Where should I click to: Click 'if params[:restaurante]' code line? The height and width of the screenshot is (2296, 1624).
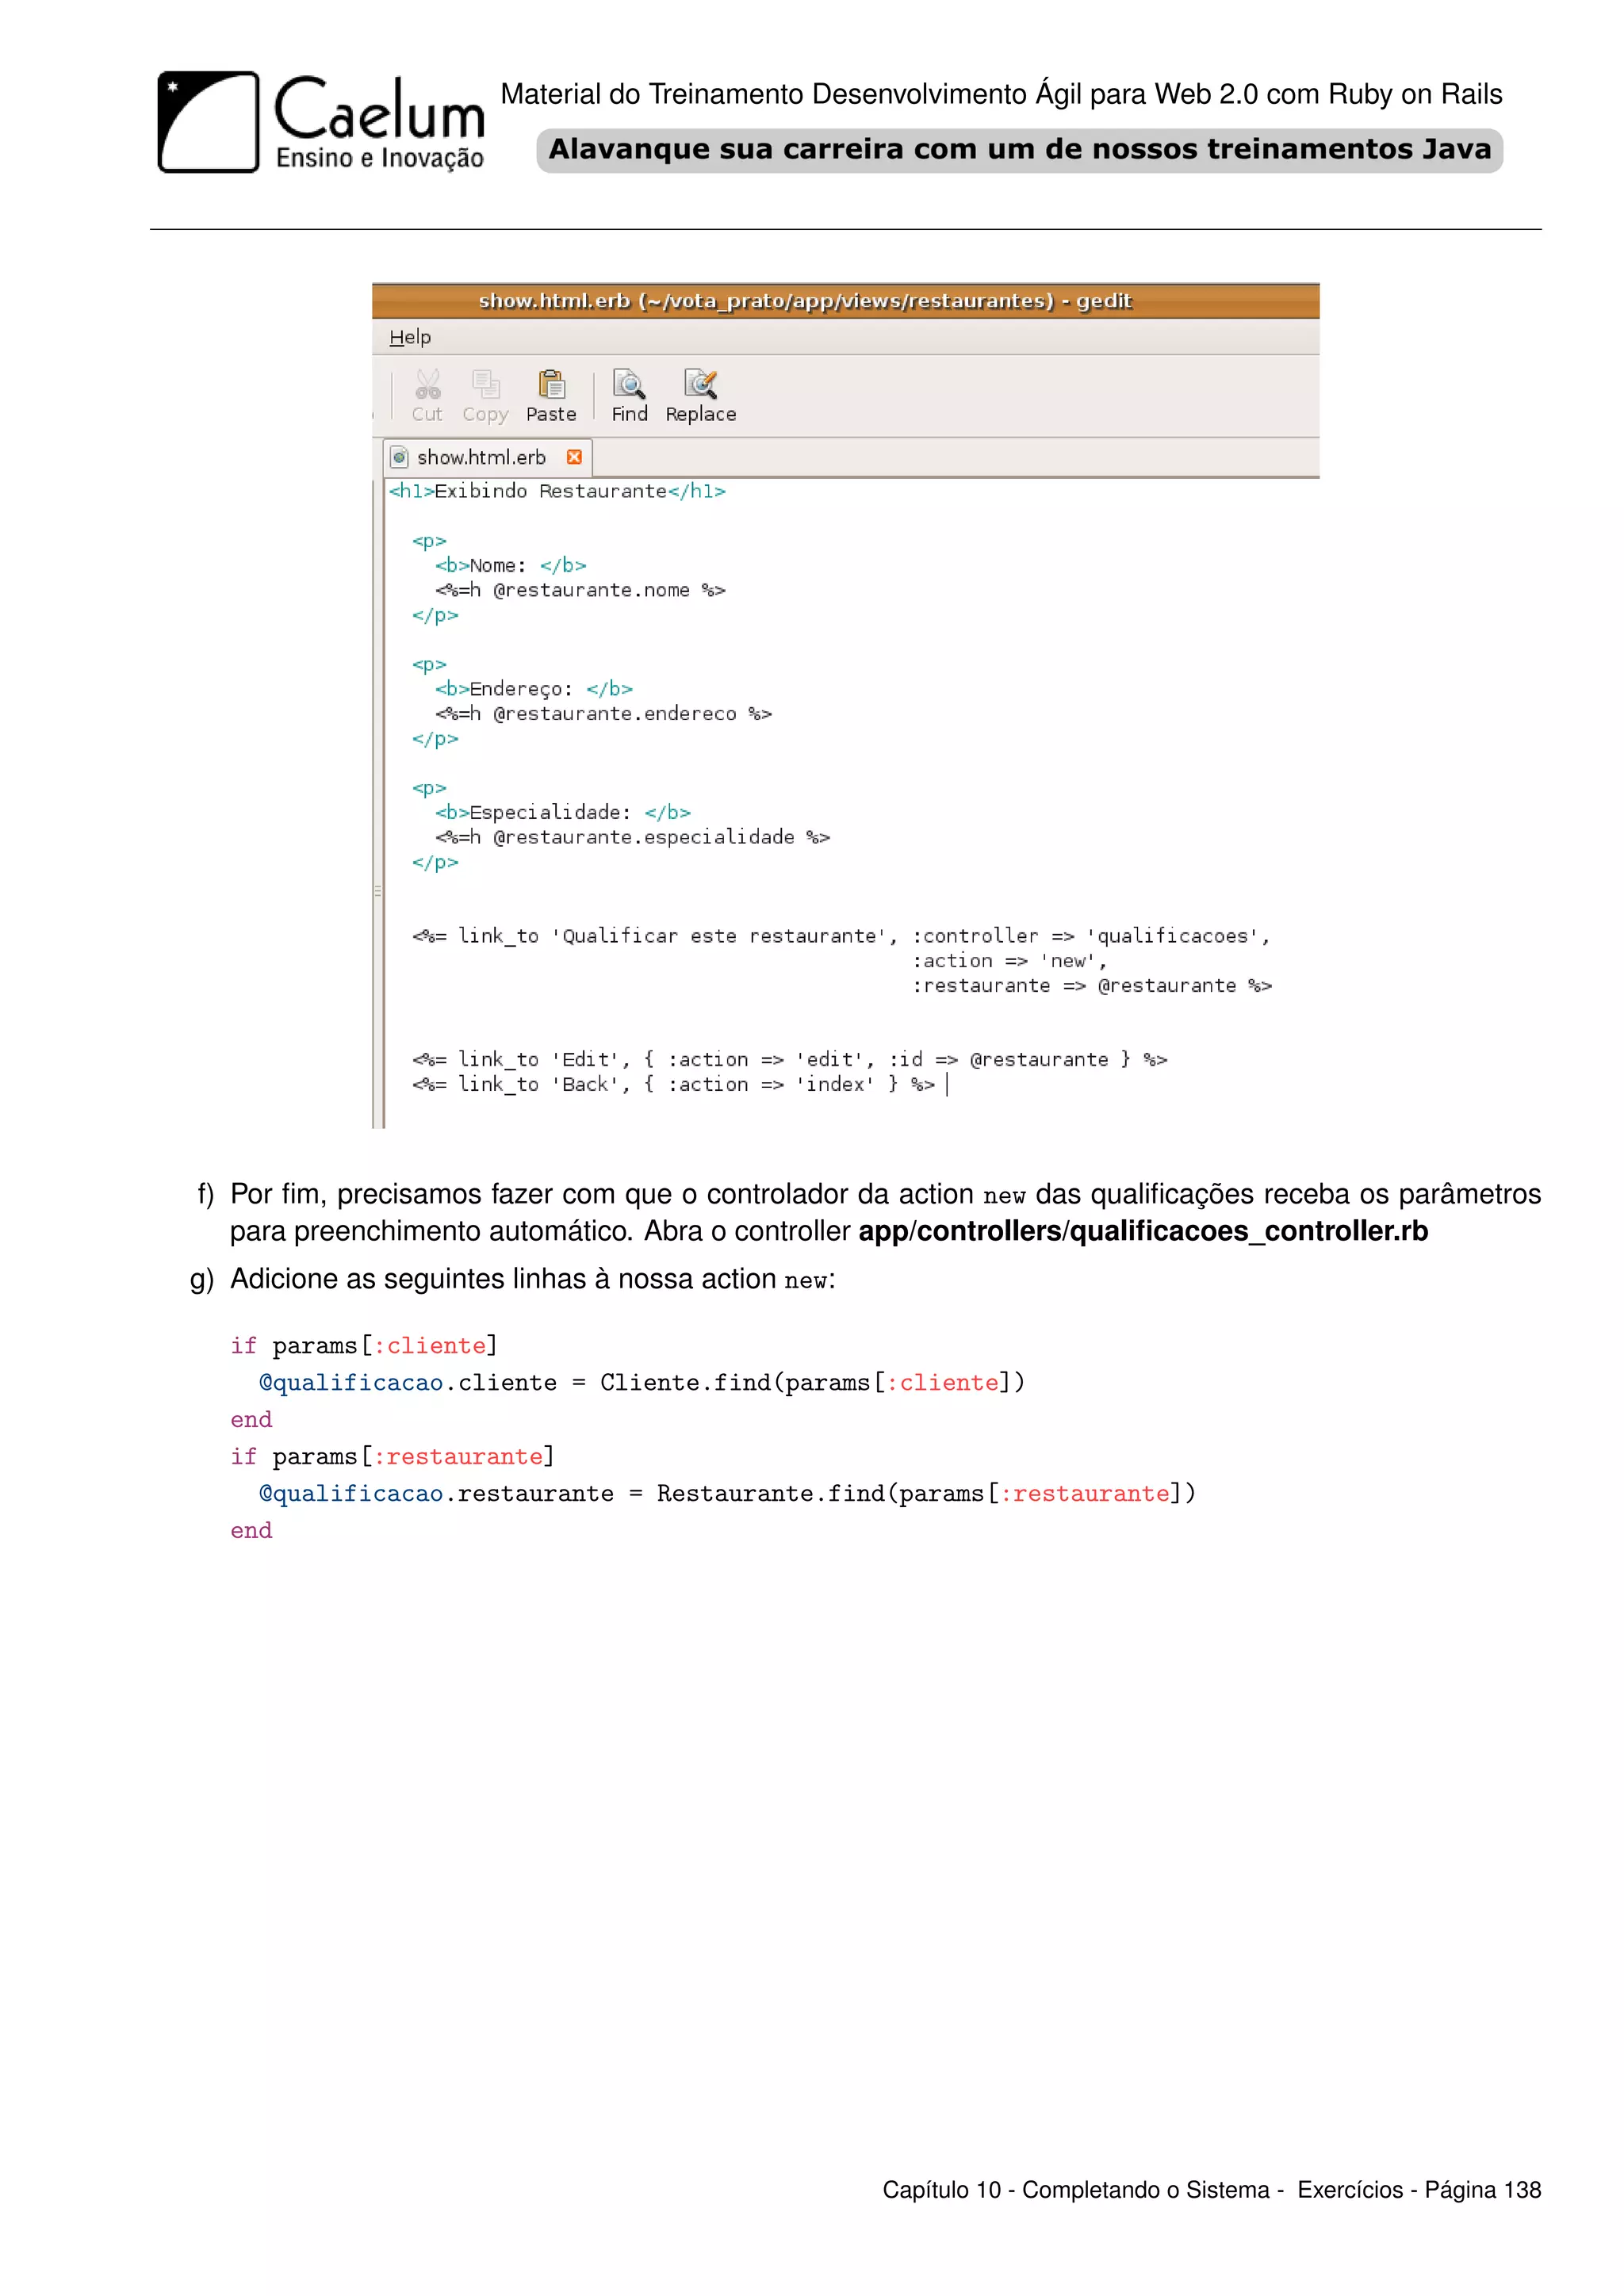click(392, 1457)
